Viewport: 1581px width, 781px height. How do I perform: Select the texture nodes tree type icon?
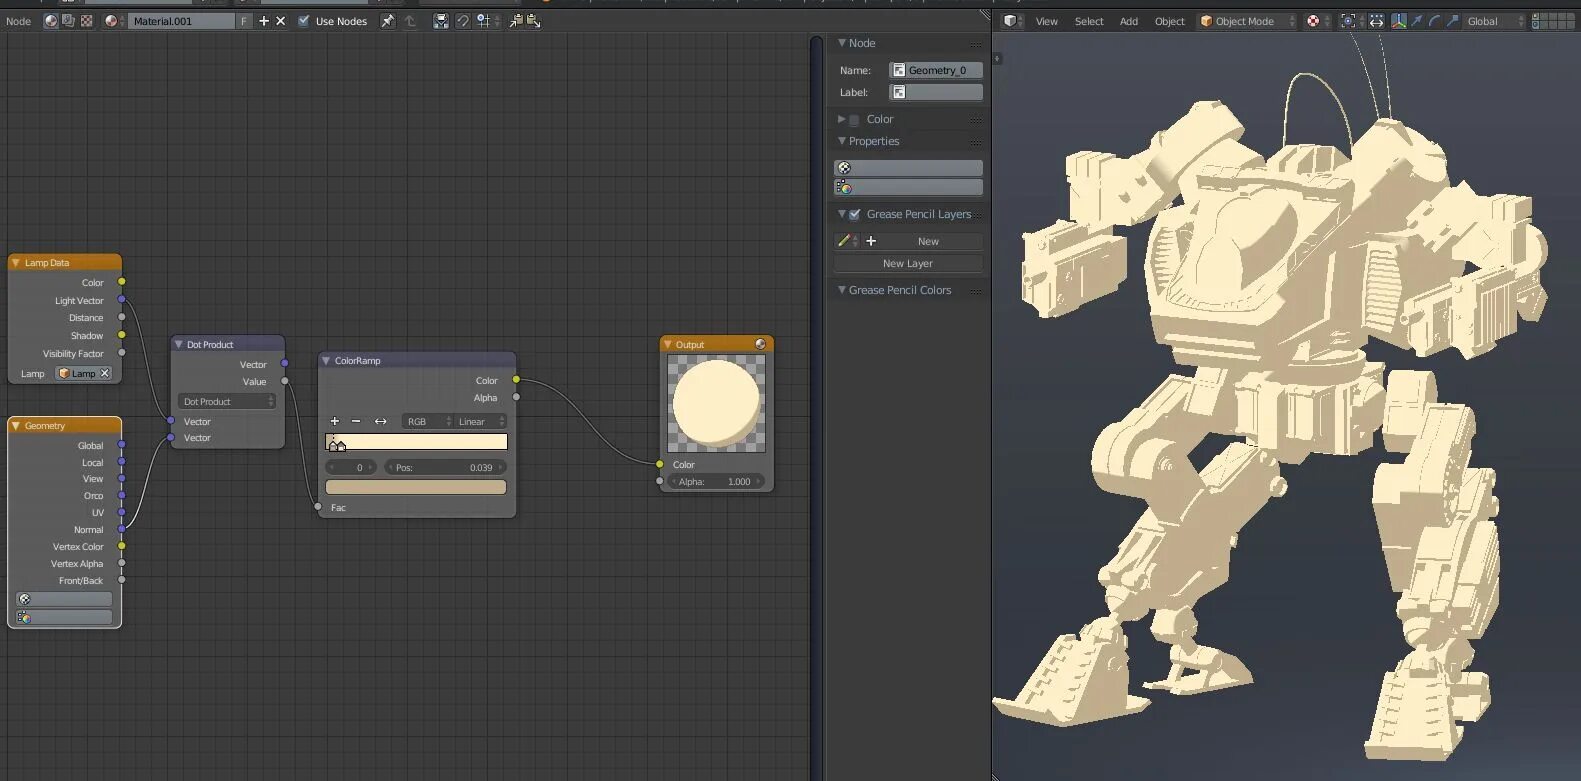(x=86, y=21)
